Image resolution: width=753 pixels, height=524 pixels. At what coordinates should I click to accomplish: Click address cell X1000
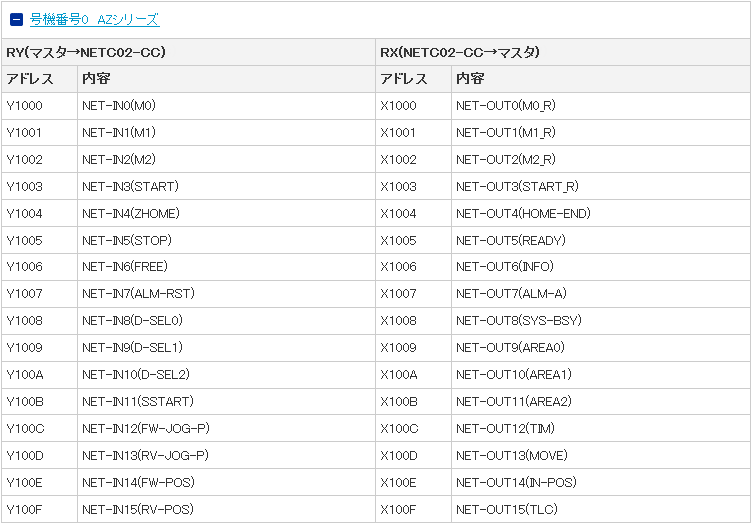398,105
